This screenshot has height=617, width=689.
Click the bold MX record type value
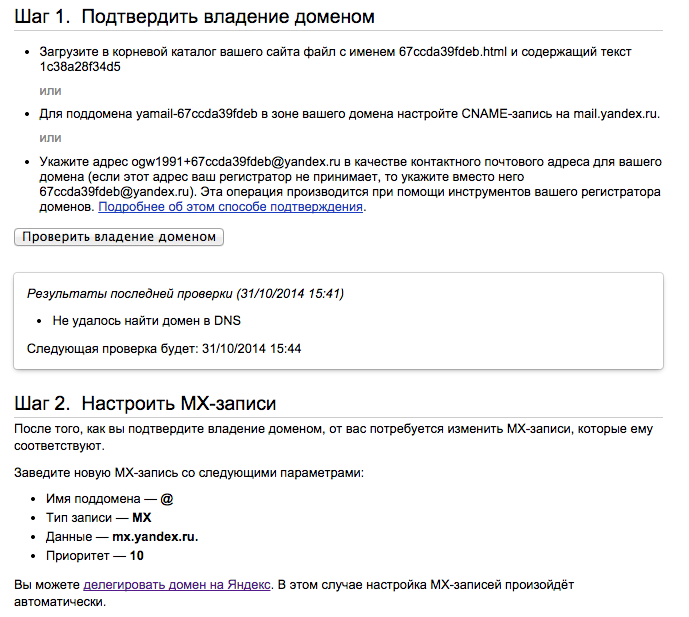click(141, 518)
